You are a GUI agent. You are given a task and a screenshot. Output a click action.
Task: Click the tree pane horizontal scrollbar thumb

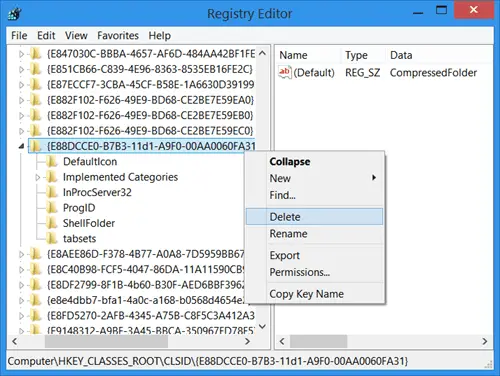(106, 341)
